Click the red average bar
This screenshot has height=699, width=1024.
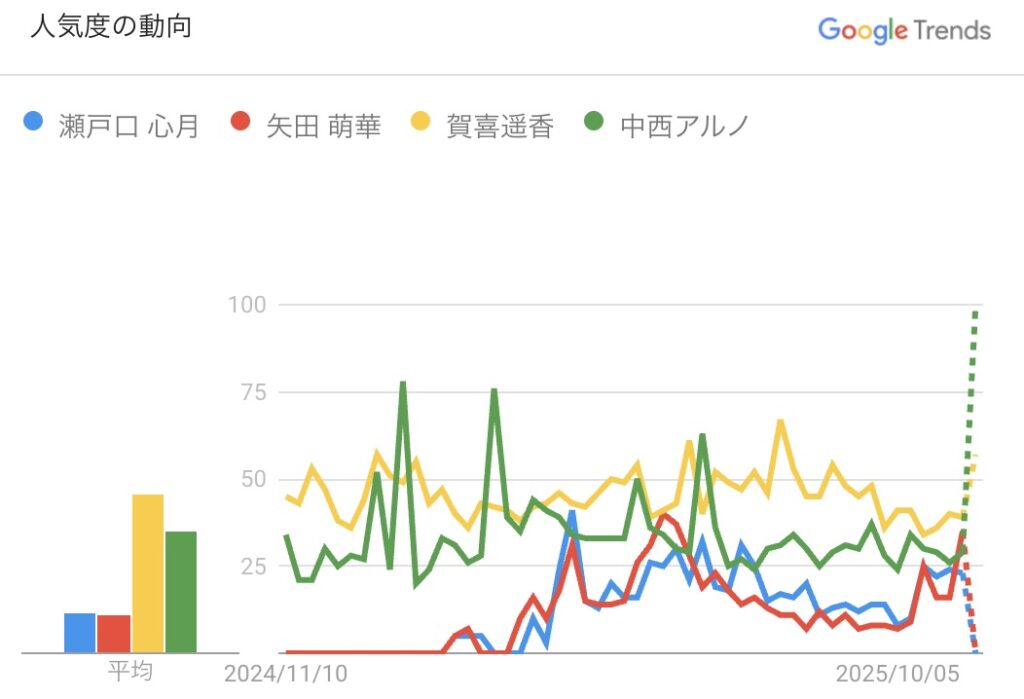pos(114,633)
